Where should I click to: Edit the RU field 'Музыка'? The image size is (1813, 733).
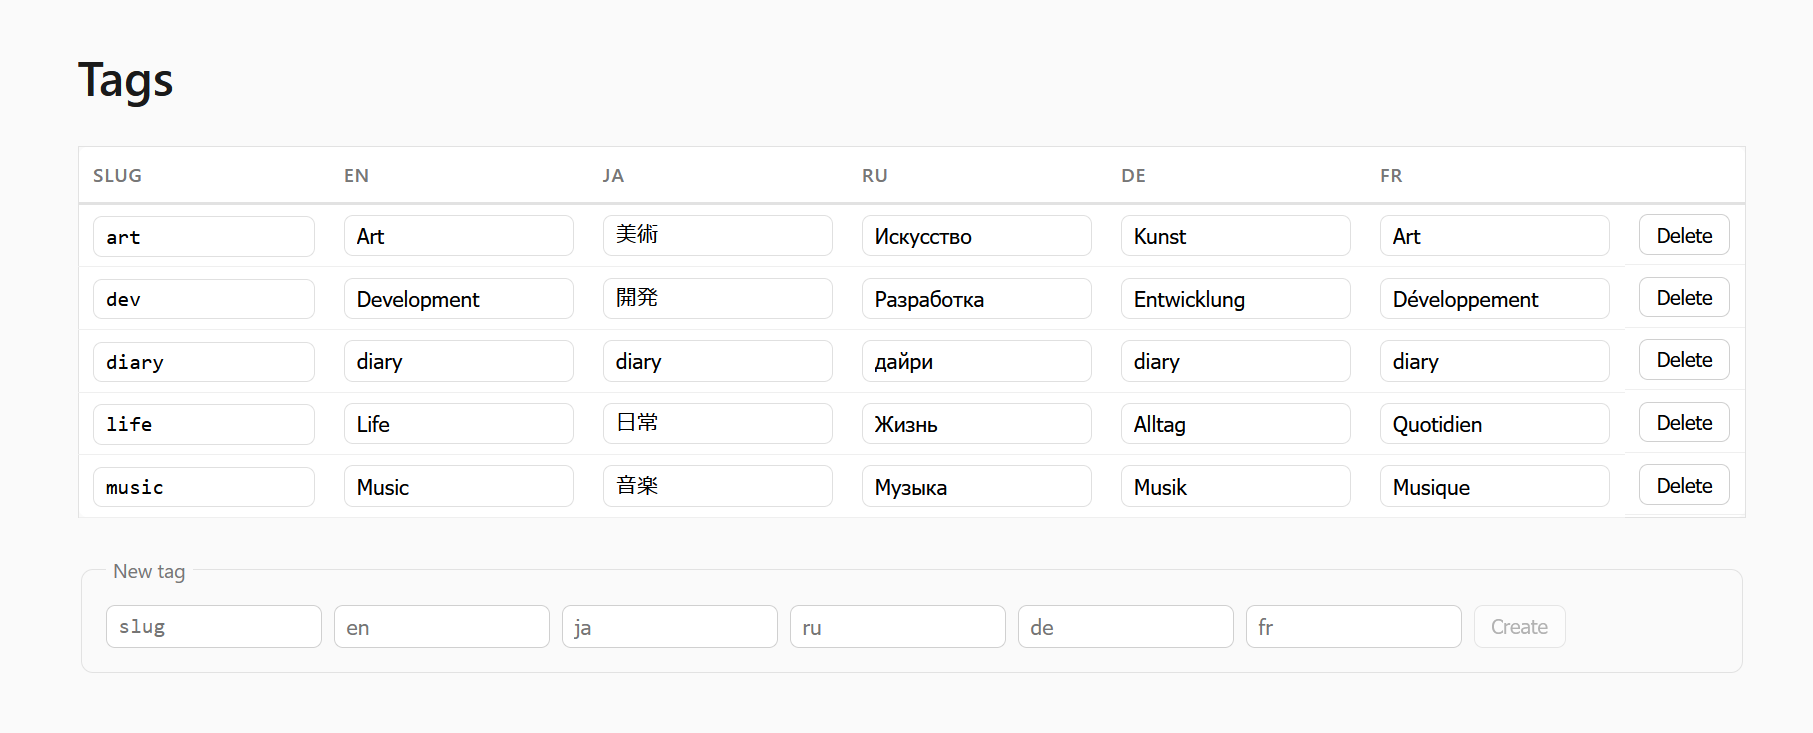point(977,486)
